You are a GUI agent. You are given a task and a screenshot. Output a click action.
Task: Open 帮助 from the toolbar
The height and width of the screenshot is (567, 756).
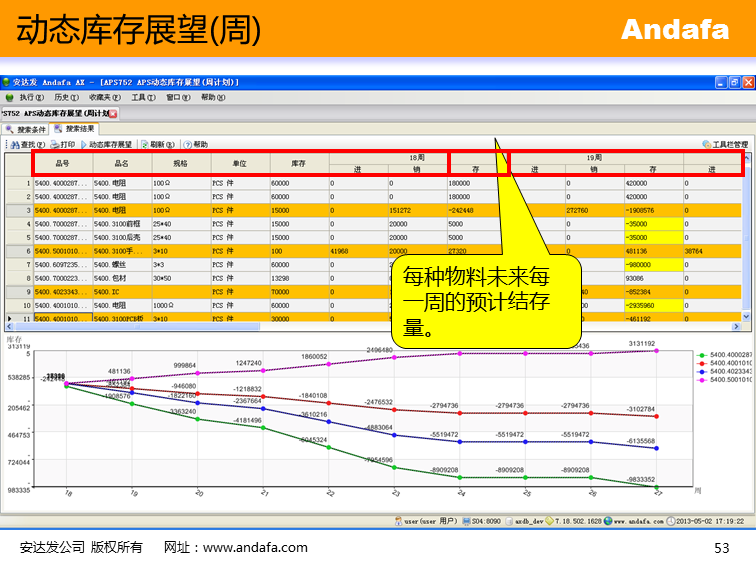[x=195, y=144]
